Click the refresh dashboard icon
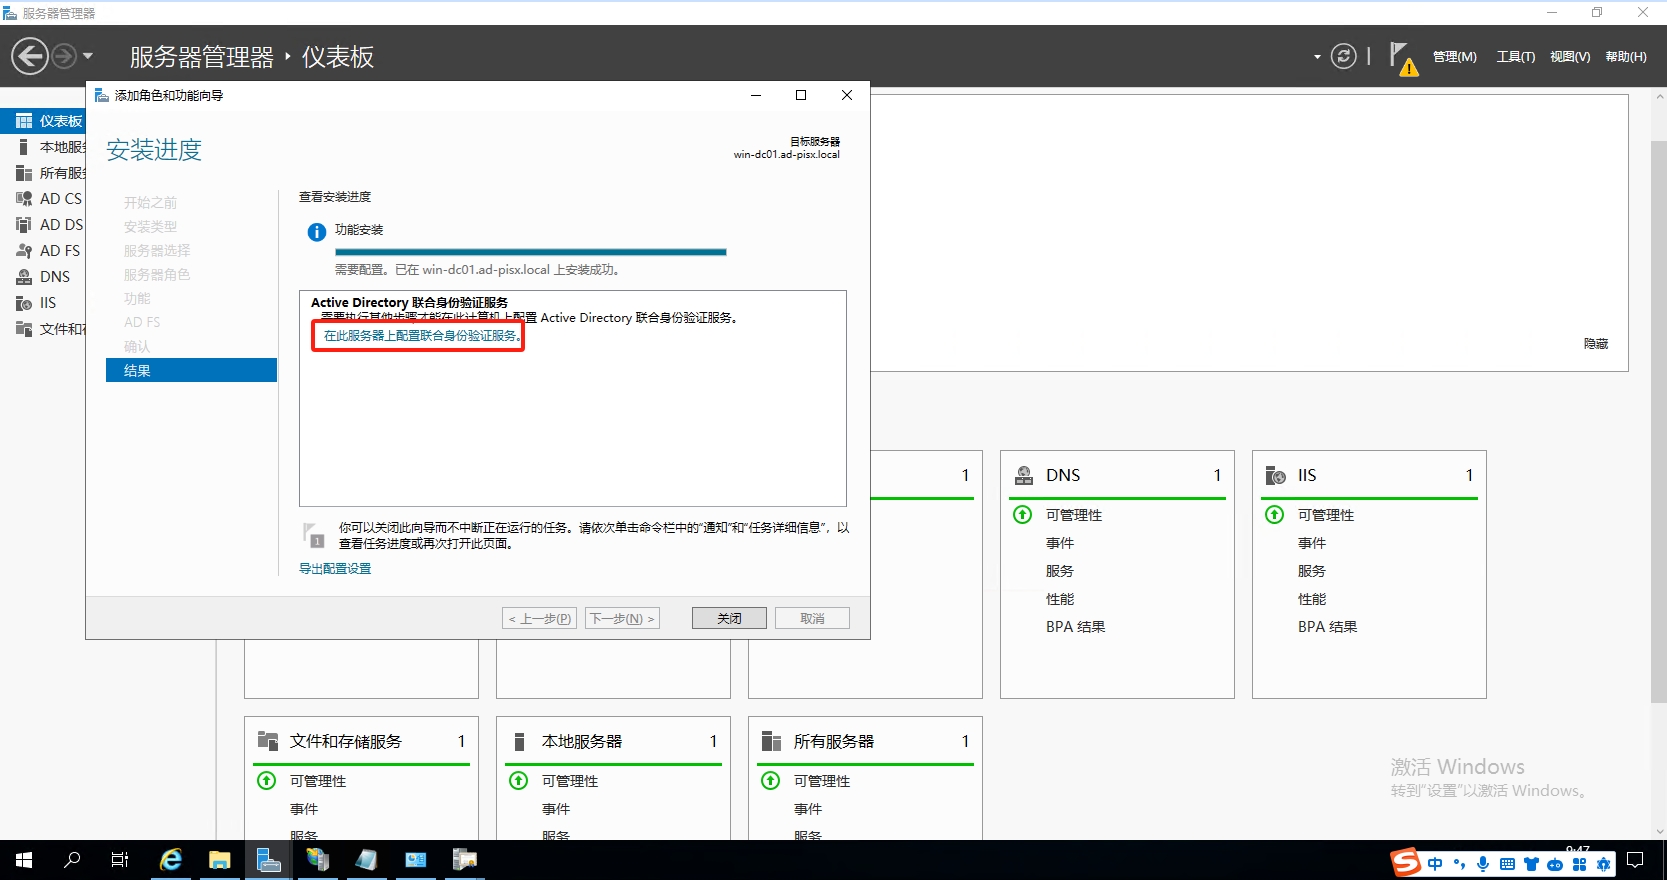Image resolution: width=1667 pixels, height=880 pixels. pos(1344,56)
